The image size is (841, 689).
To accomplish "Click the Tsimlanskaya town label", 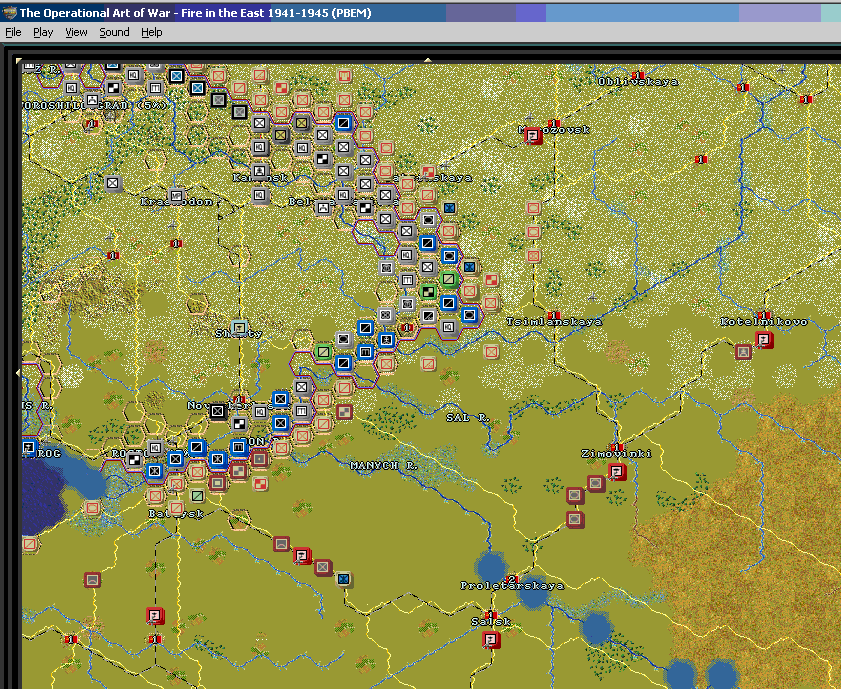I will point(554,322).
